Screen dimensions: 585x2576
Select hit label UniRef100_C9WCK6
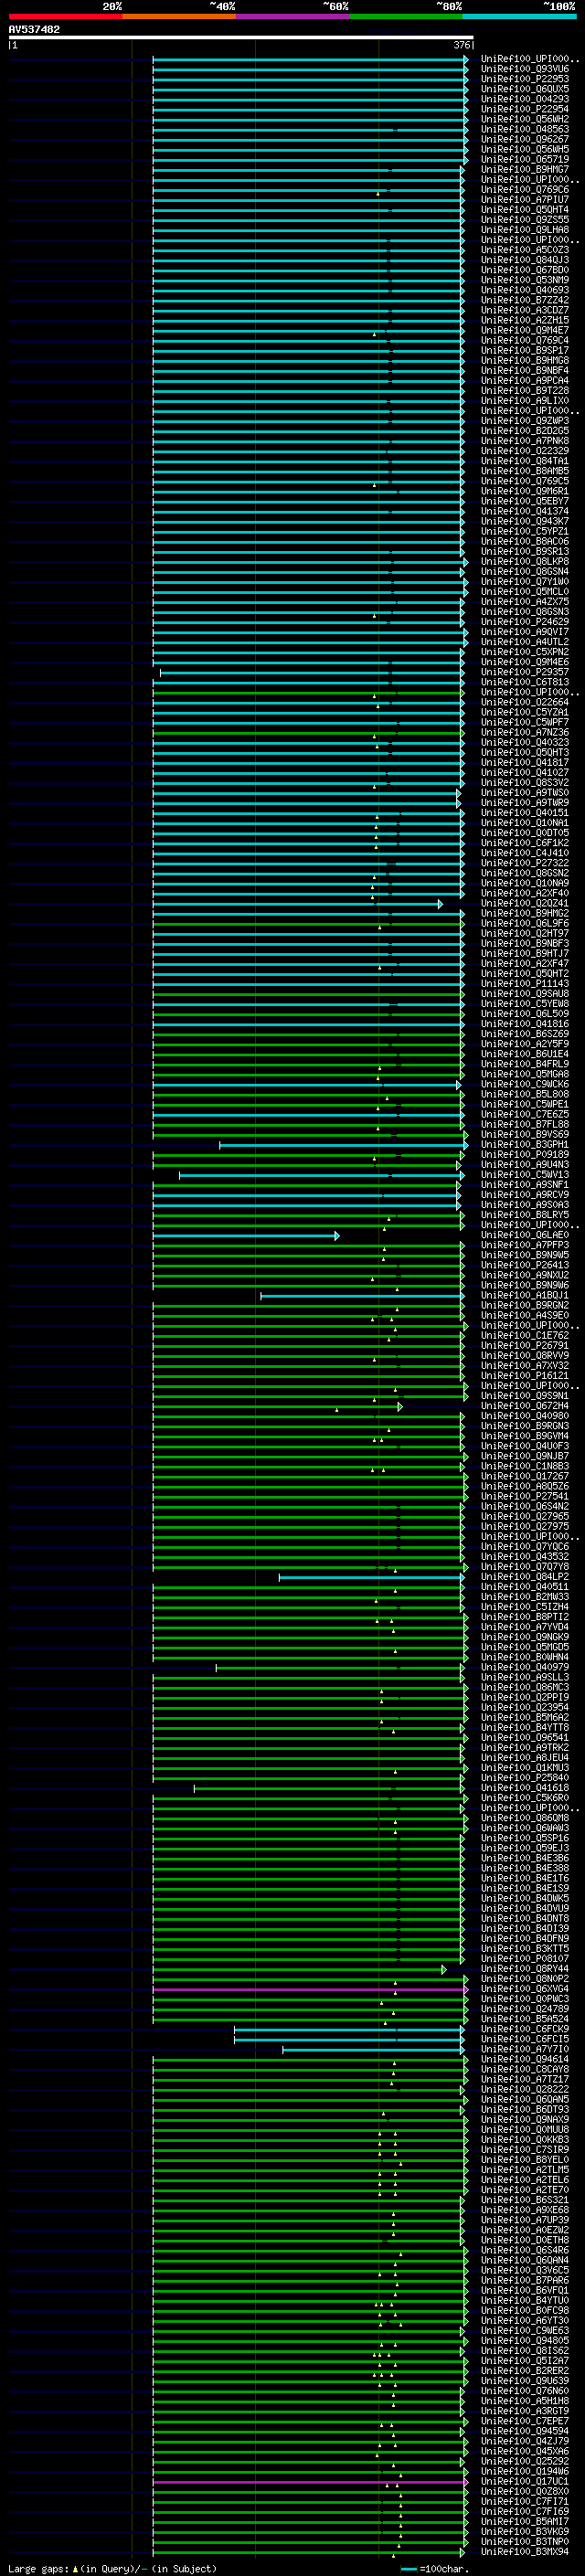click(x=525, y=1084)
